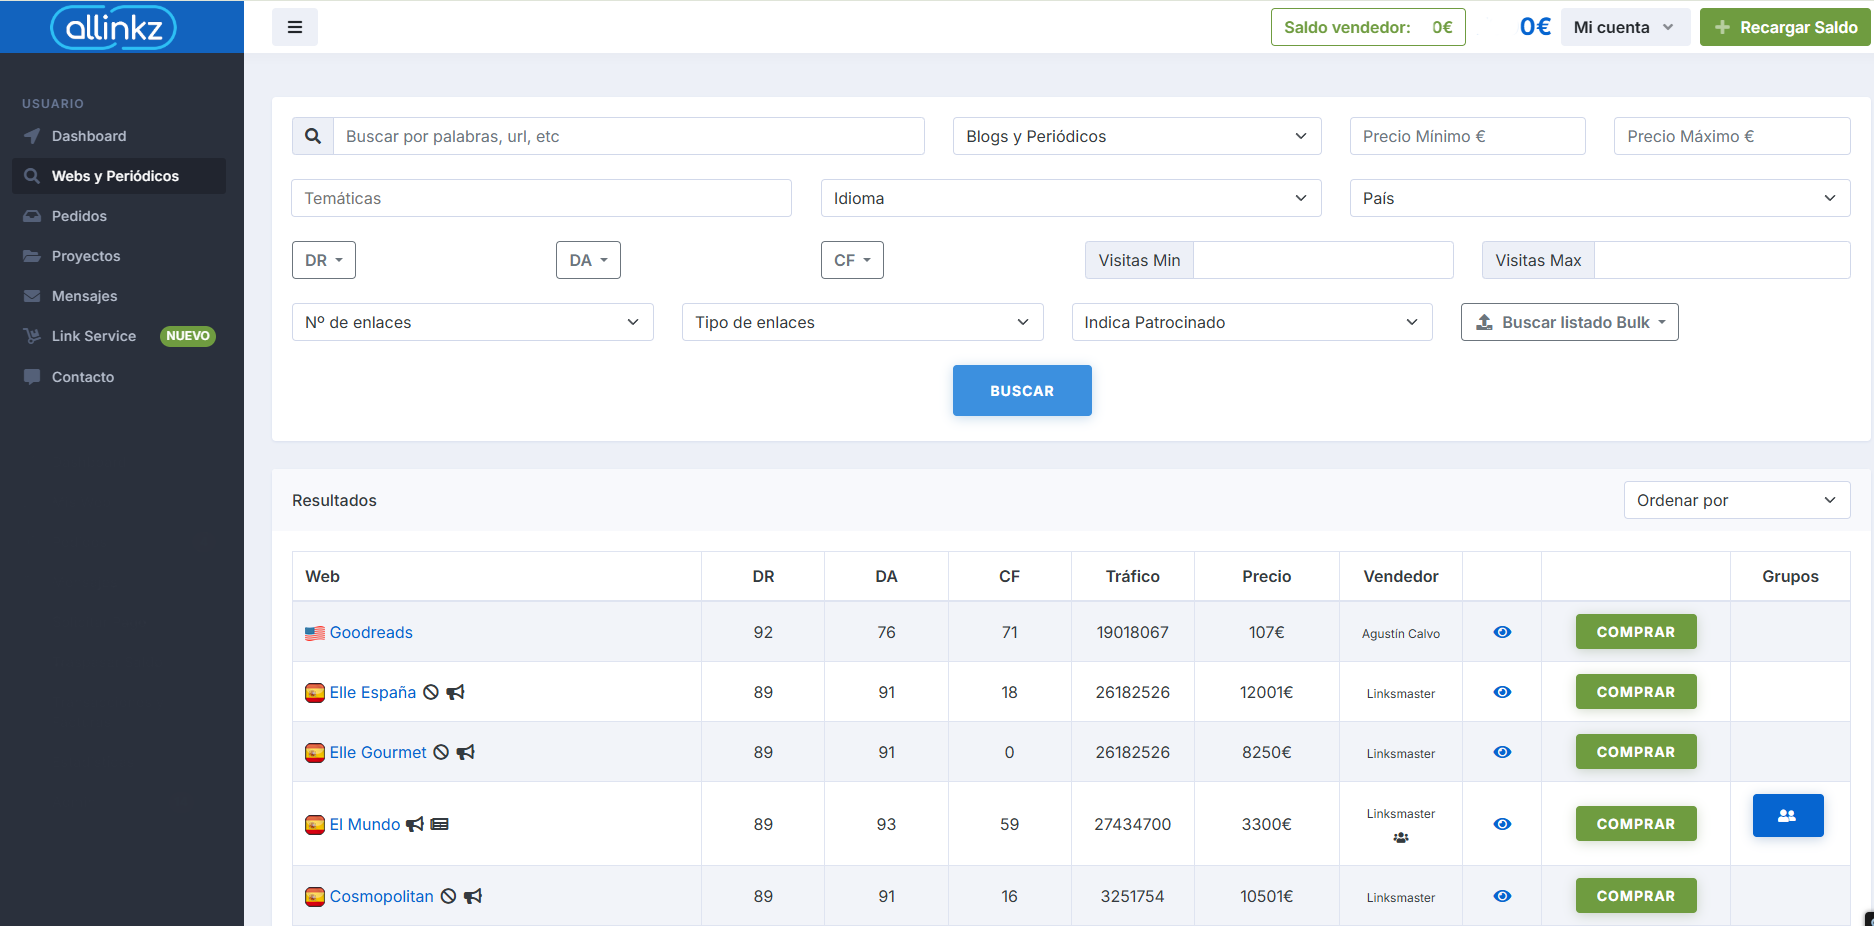Open the Goodreads website link
Viewport: 1874px width, 926px height.
pyautogui.click(x=371, y=632)
